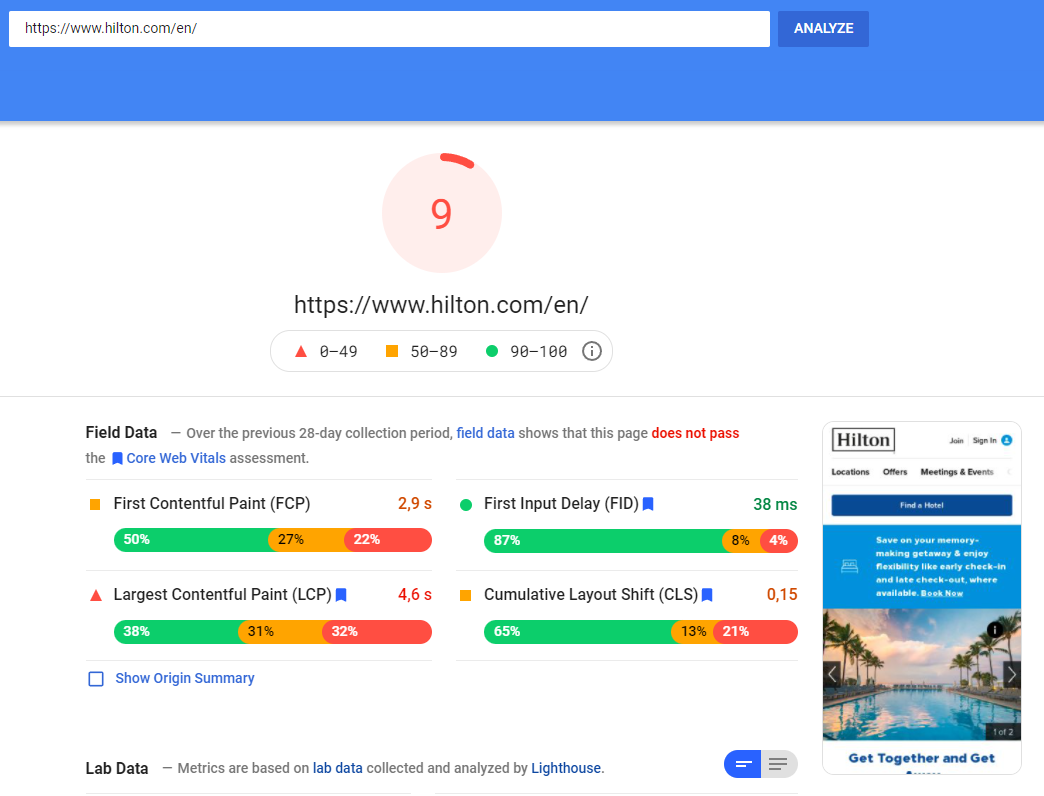Click the FCP green 50% distribution segment
Viewport: 1044px width, 796px height.
click(193, 540)
